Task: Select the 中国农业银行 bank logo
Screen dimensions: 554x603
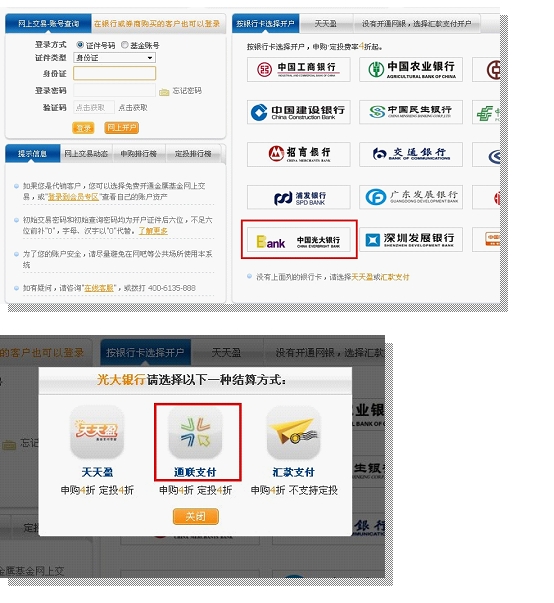Action: point(411,69)
